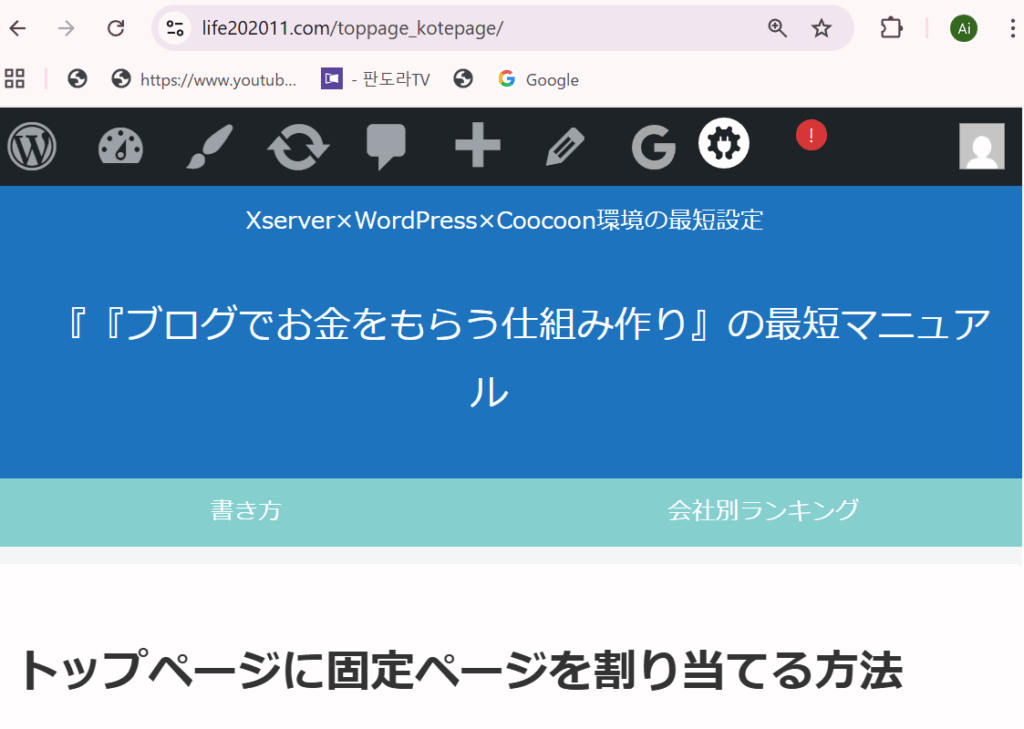The width and height of the screenshot is (1024, 729).
Task: Open the 会社別ランキング menu item
Action: pyautogui.click(x=763, y=511)
